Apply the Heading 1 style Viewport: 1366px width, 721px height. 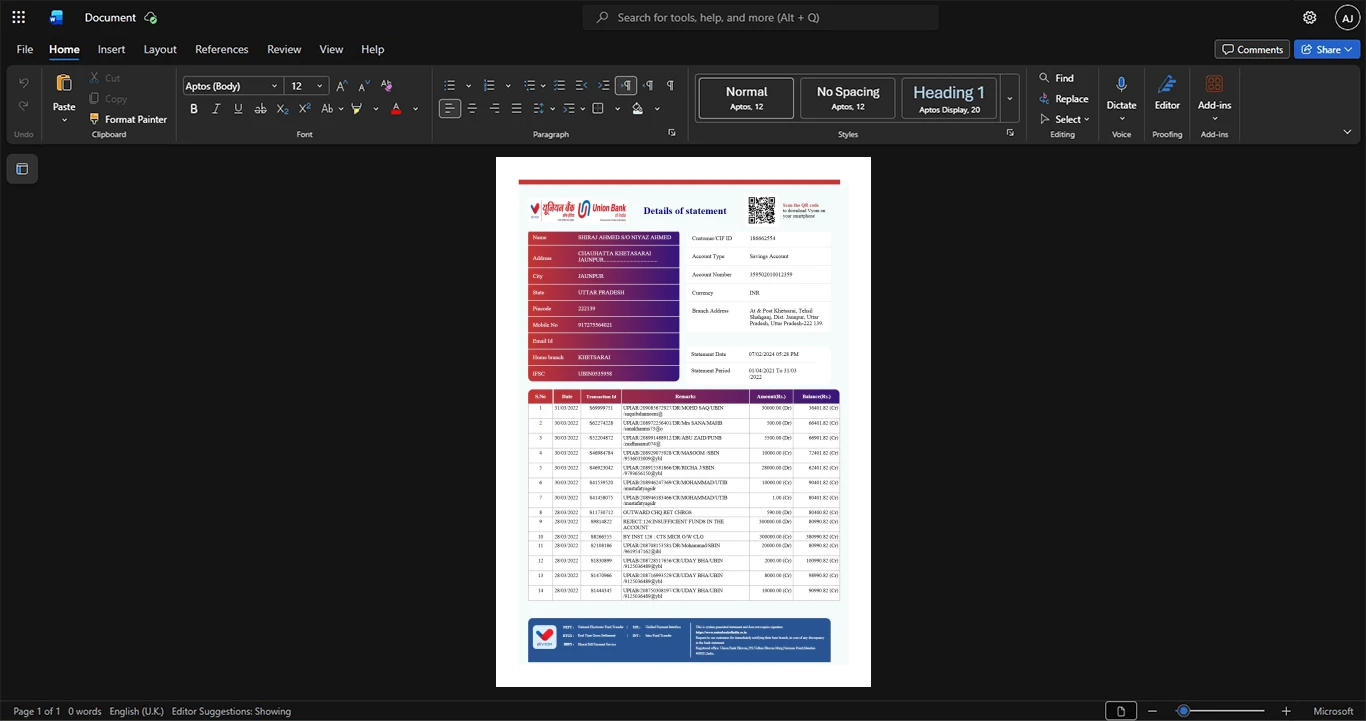(x=949, y=98)
